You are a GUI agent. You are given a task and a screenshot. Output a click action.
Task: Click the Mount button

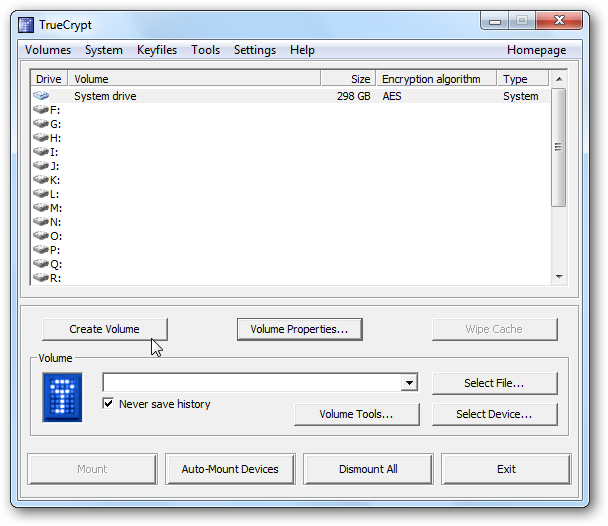pos(92,469)
